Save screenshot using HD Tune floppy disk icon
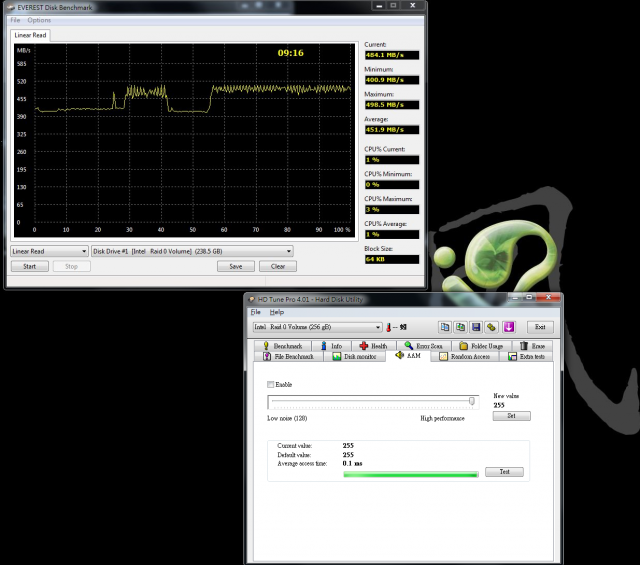Viewport: 640px width, 565px height. [476, 327]
